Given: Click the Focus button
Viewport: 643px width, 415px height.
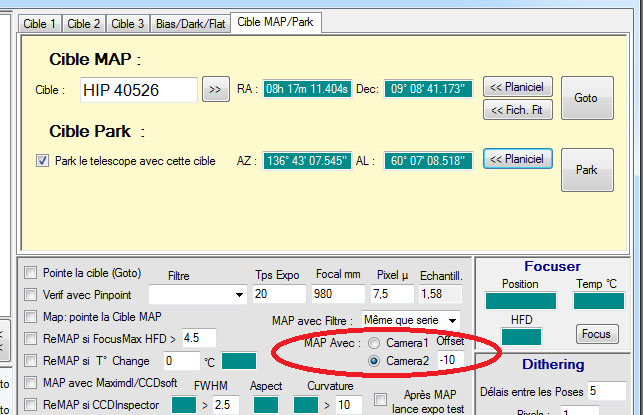Looking at the screenshot, I should (597, 334).
